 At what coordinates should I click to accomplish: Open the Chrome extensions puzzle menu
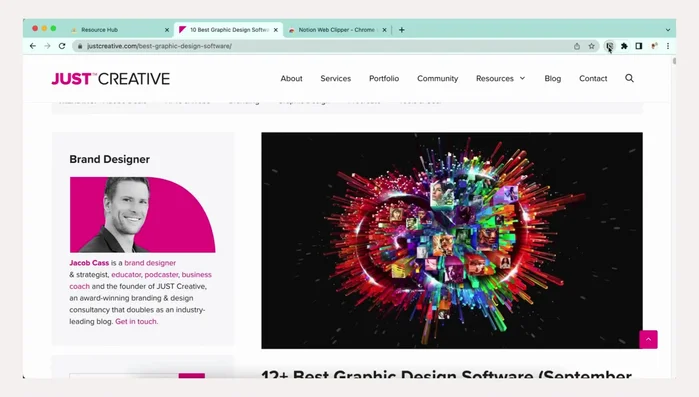624,46
